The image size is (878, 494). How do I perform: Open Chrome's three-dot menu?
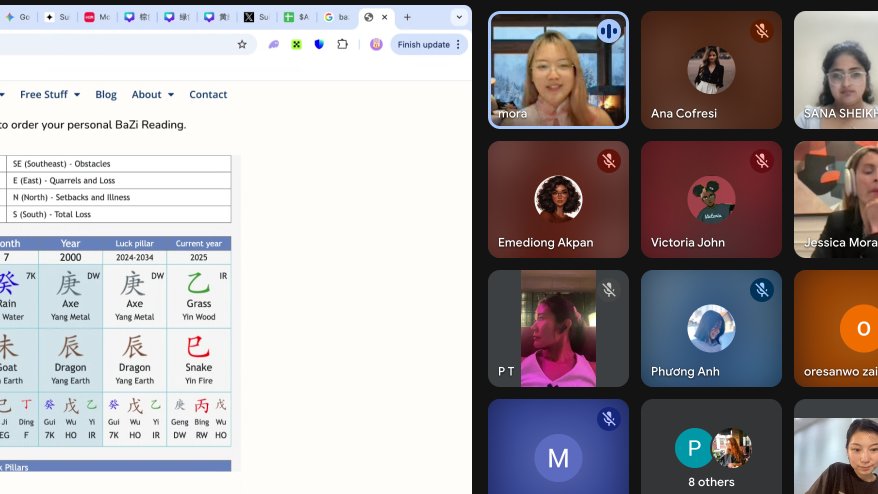(x=458, y=44)
